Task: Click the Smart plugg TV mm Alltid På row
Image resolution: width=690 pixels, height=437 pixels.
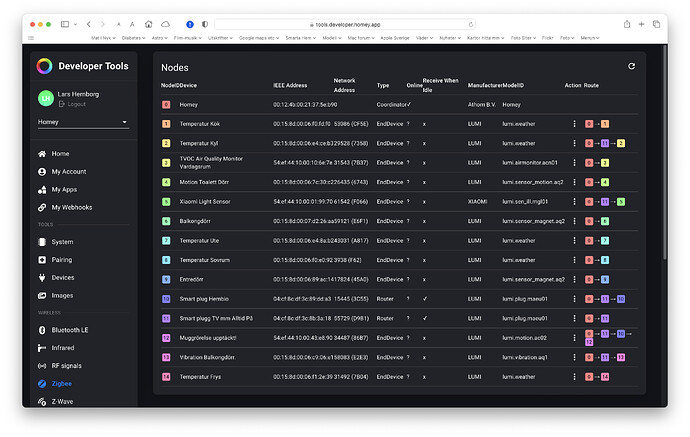Action: pyautogui.click(x=400, y=318)
